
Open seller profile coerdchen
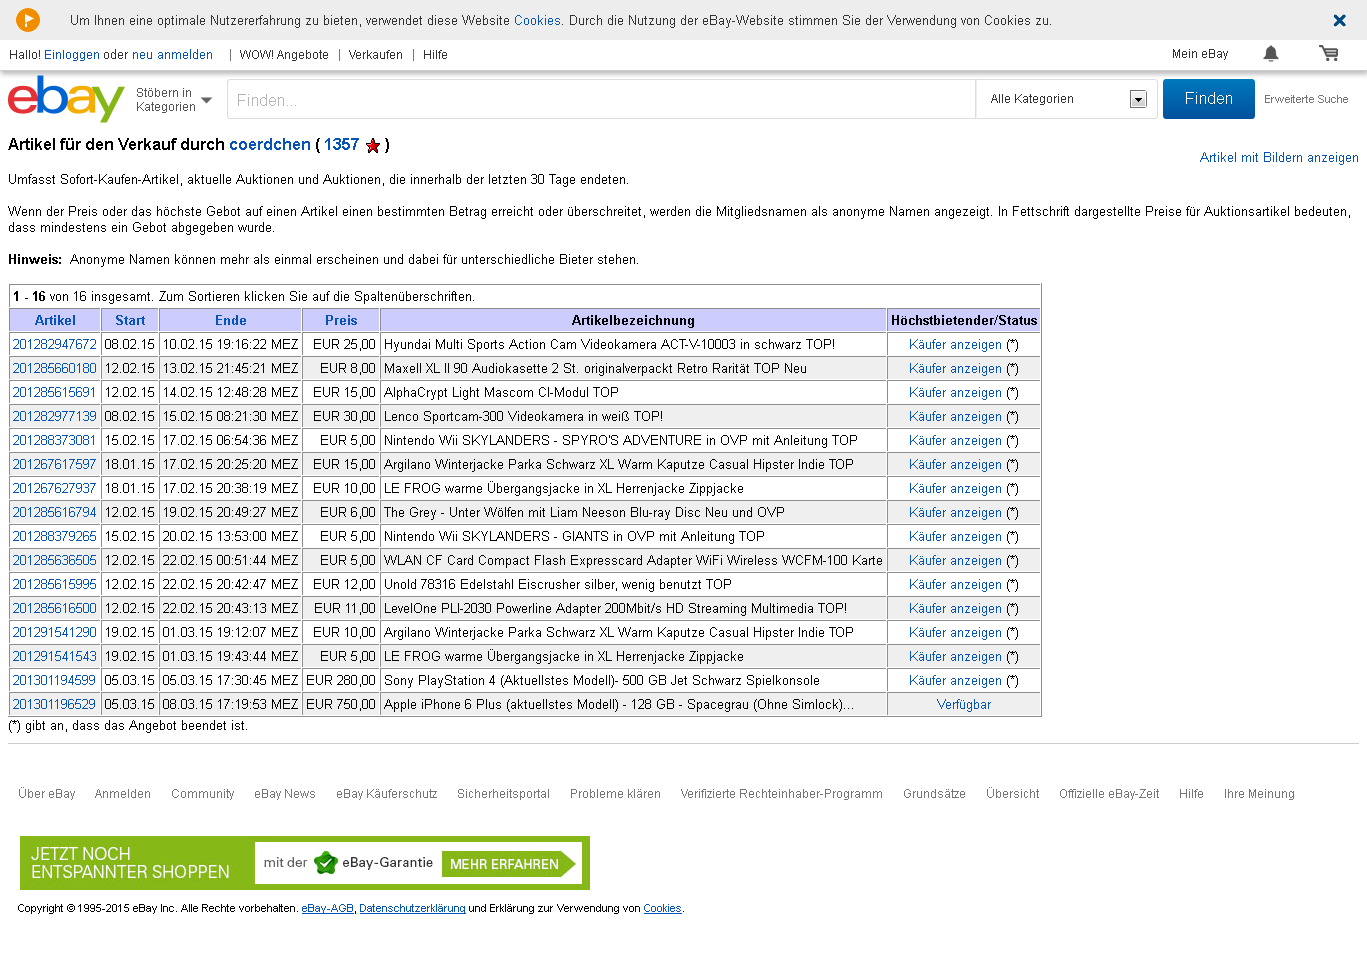pos(270,144)
